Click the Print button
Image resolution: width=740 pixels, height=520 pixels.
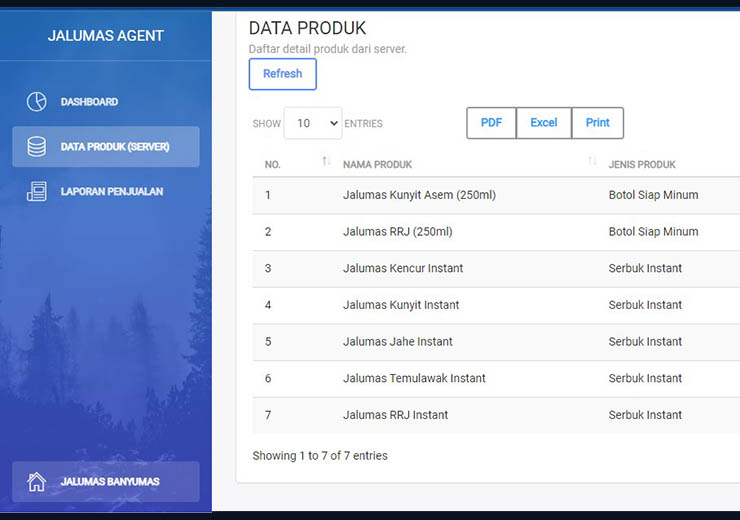pyautogui.click(x=598, y=123)
